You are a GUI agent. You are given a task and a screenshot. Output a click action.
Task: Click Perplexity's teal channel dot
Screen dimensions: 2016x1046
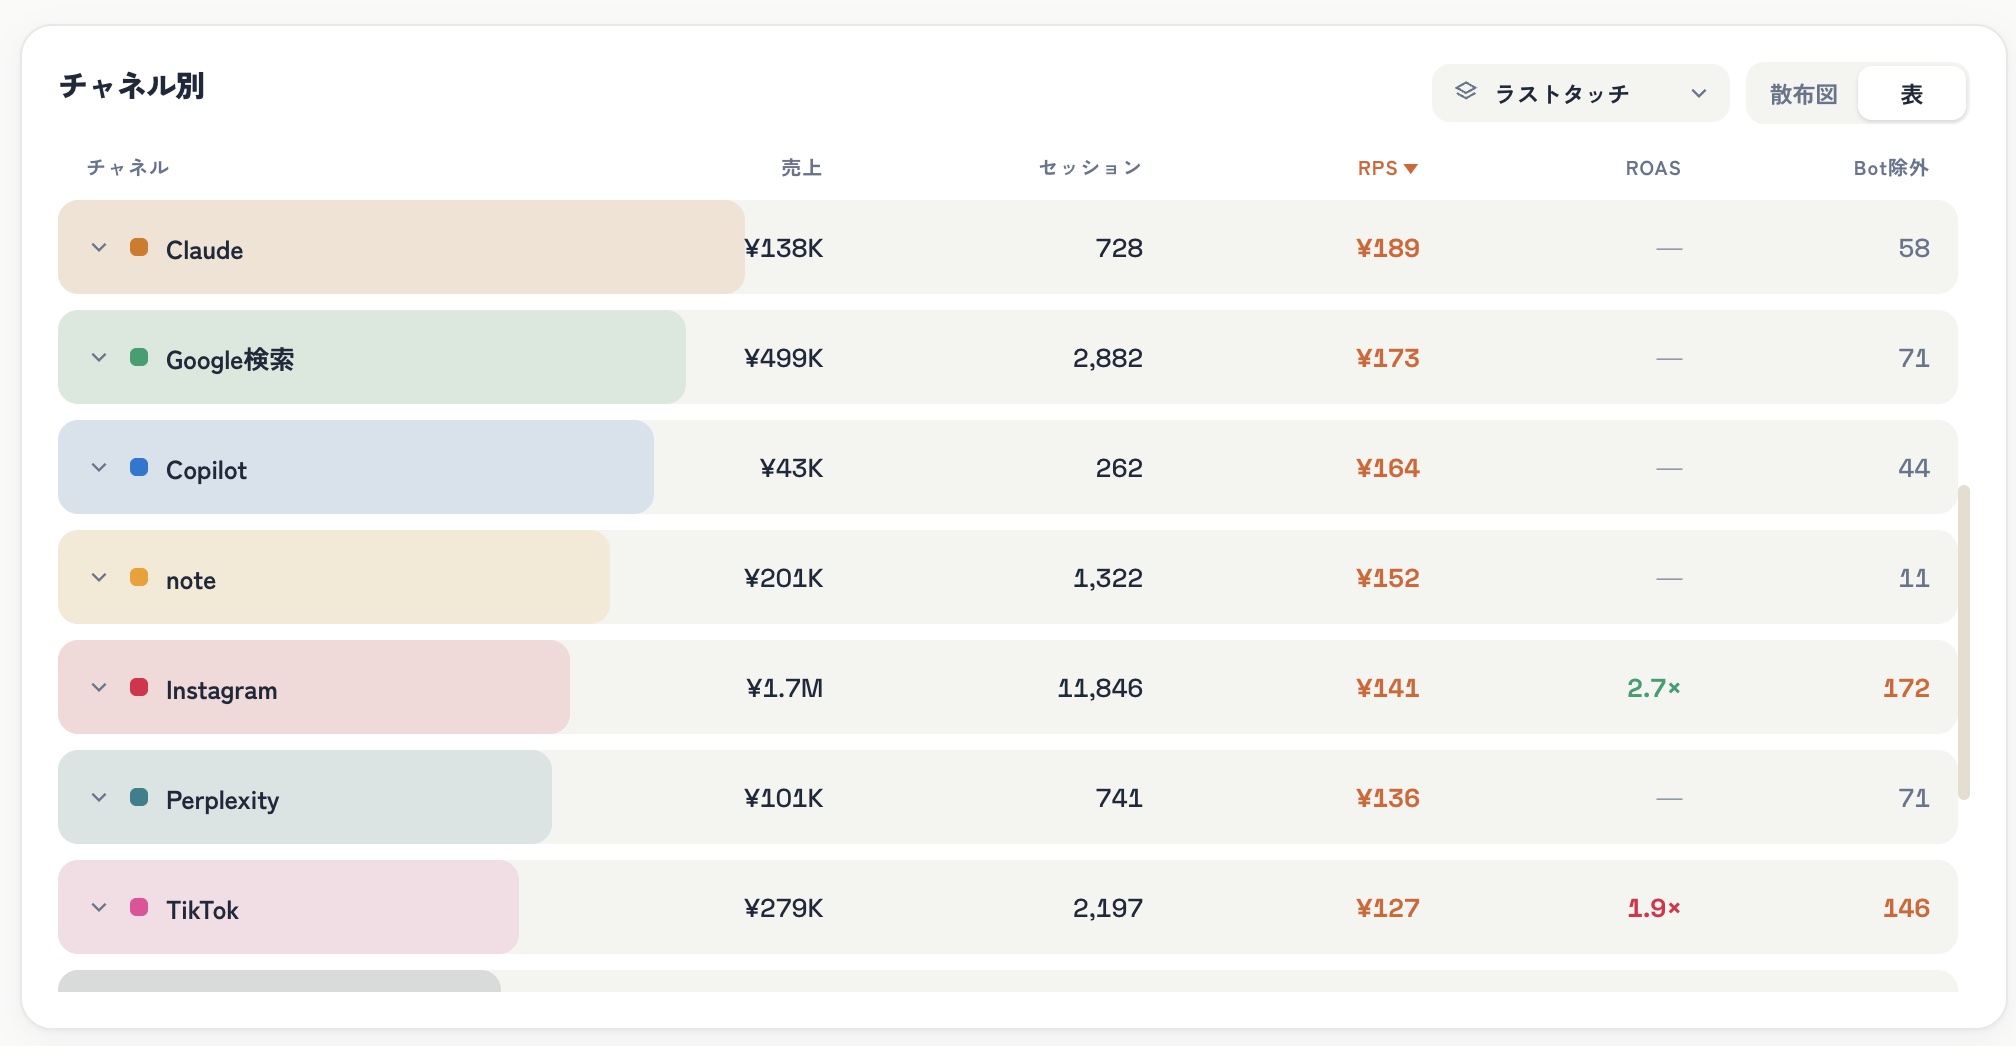tap(139, 797)
